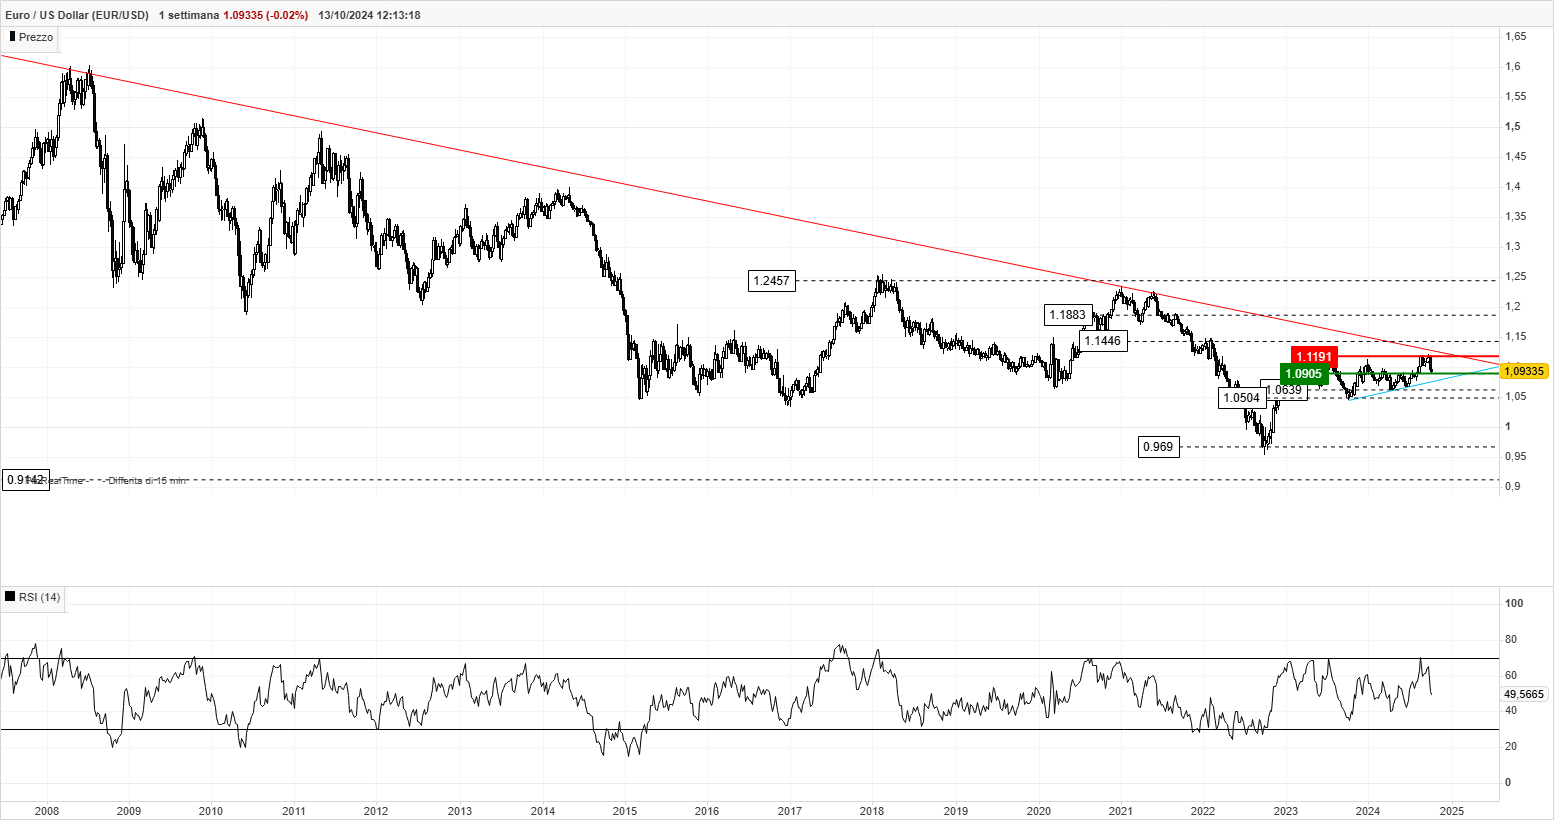
Task: Click the 2014 year on time axis
Action: [543, 811]
